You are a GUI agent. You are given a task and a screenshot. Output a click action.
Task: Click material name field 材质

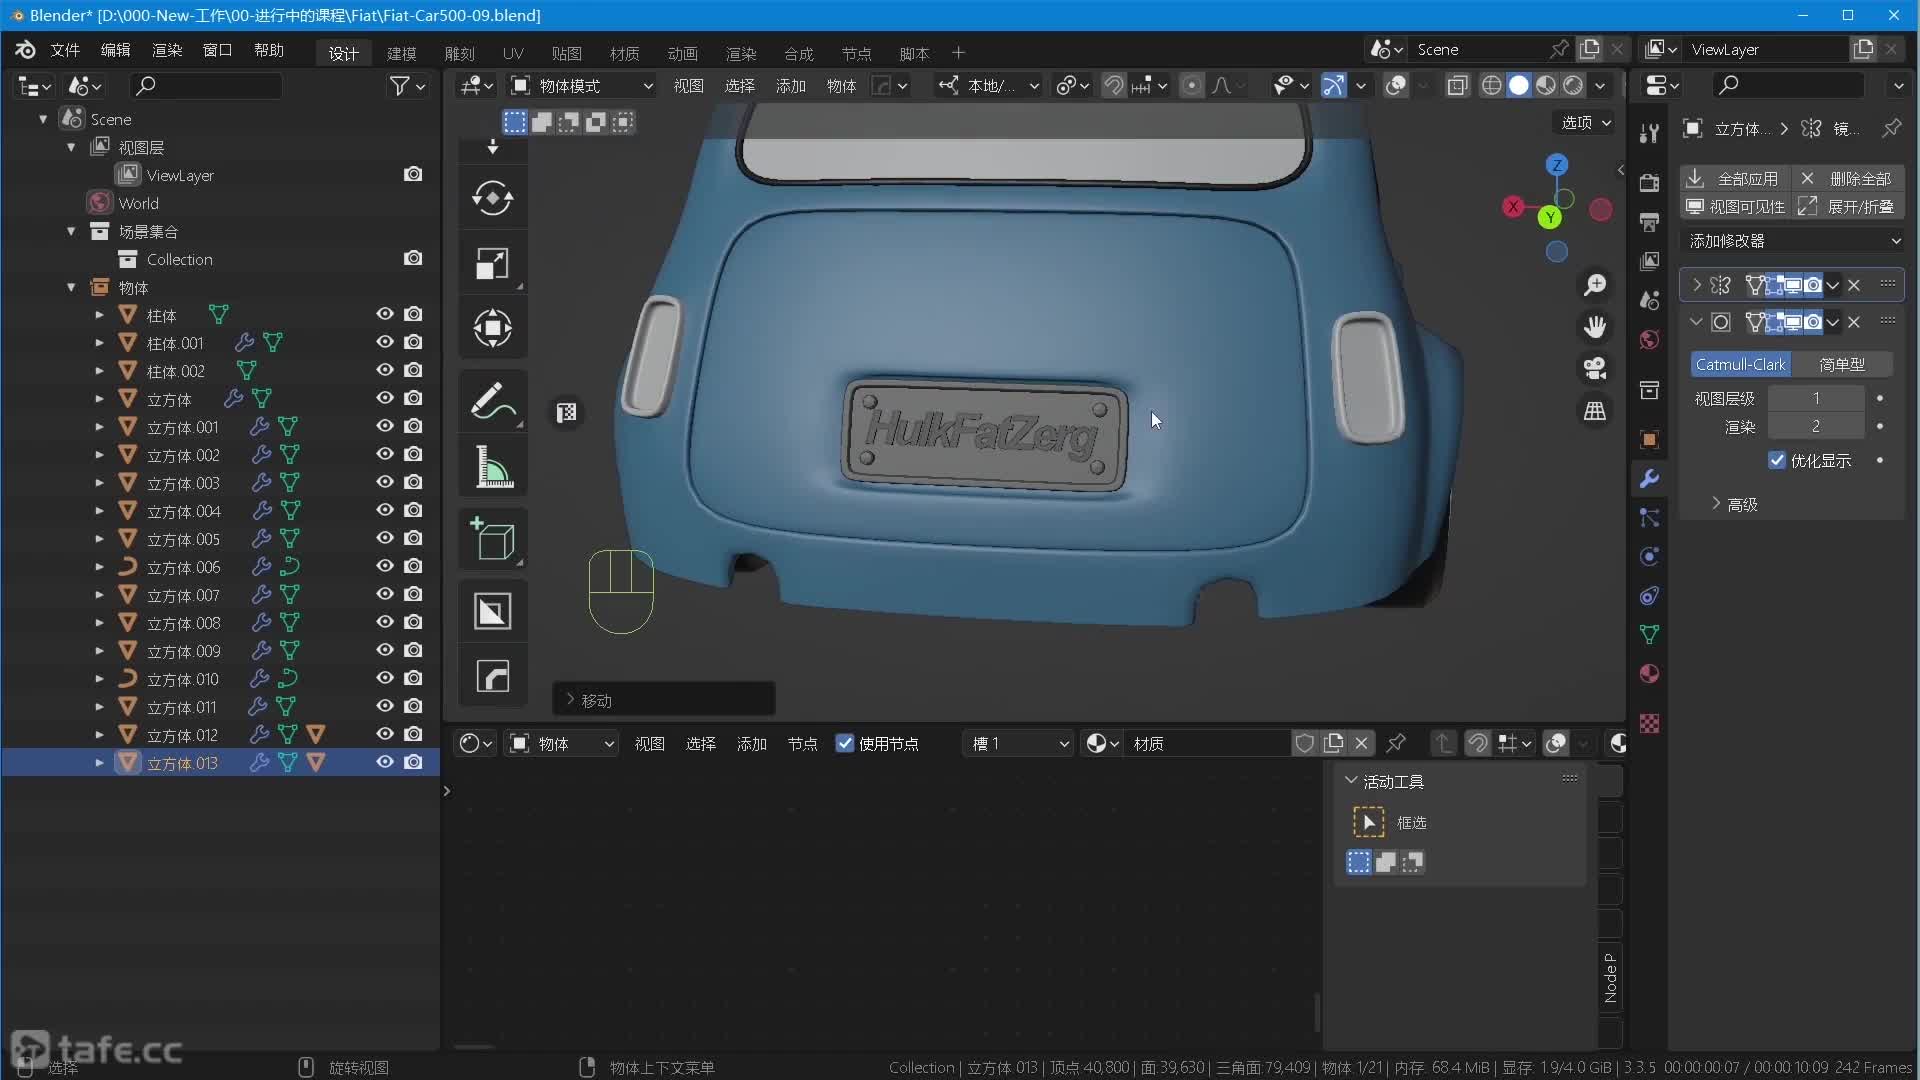pos(1207,743)
